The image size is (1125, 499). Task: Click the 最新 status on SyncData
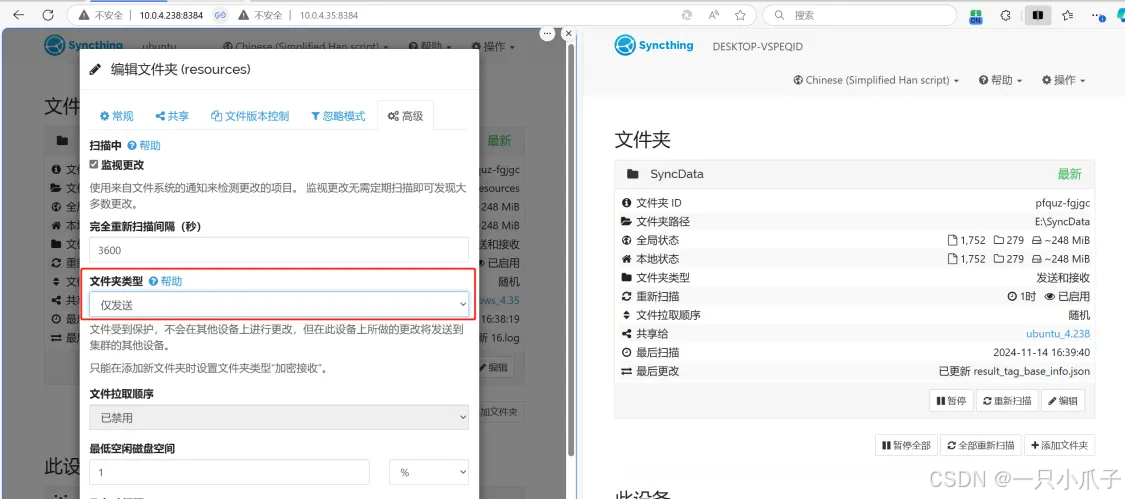pos(1069,174)
